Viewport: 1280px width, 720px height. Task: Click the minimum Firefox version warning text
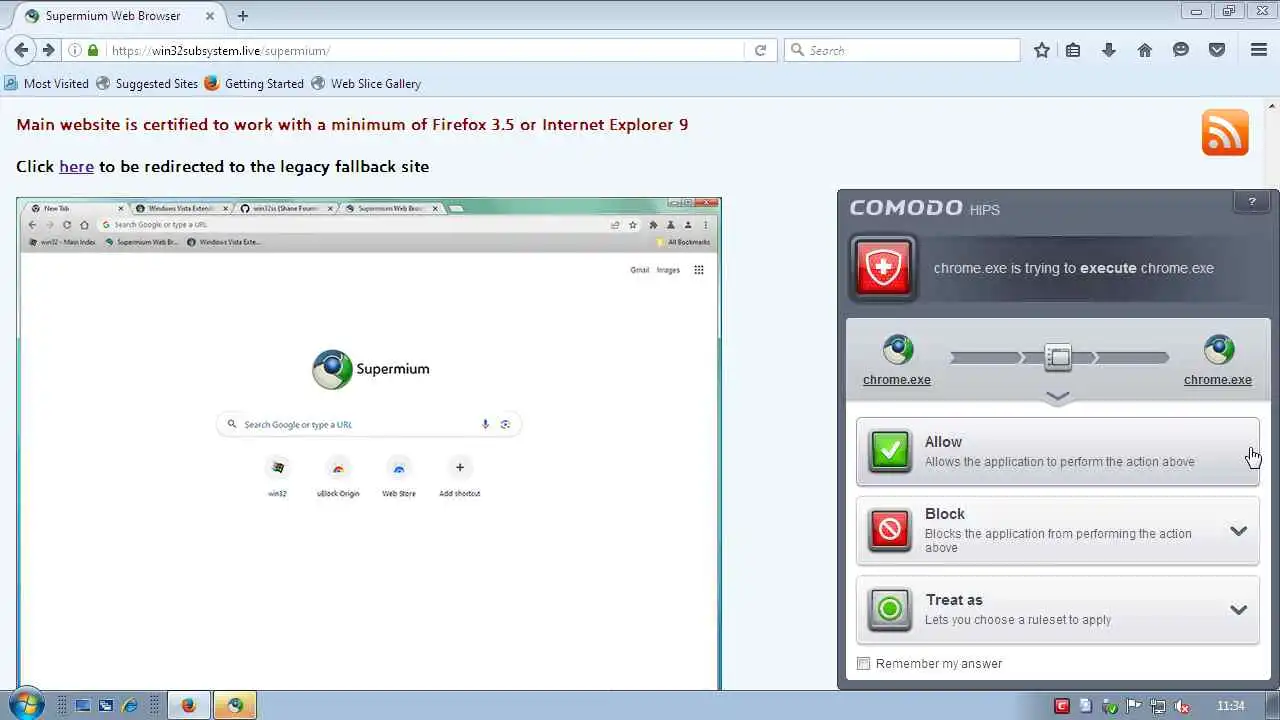[x=352, y=125]
